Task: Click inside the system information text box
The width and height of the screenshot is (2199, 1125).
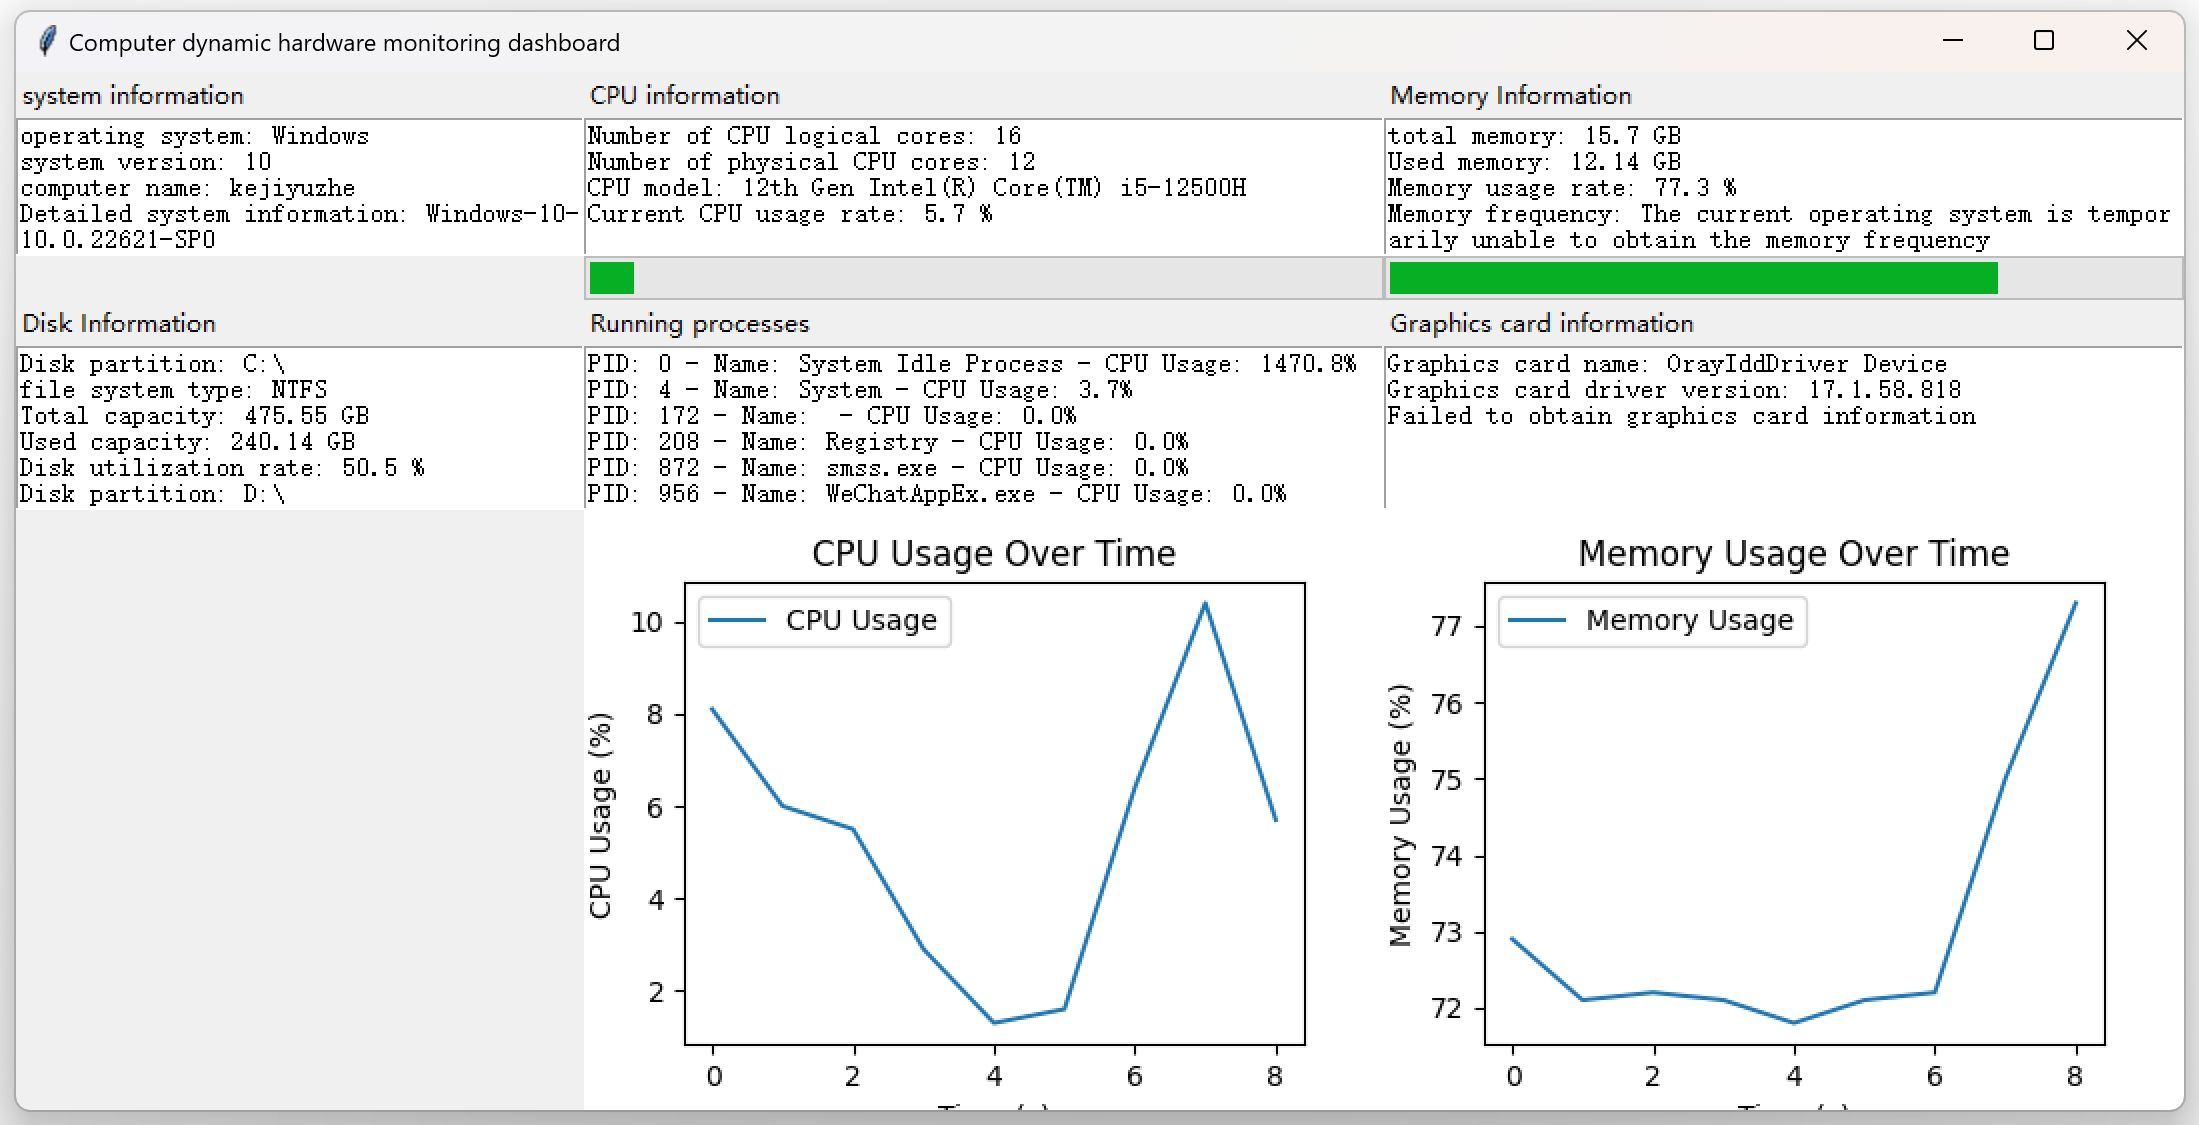Action: pos(298,187)
